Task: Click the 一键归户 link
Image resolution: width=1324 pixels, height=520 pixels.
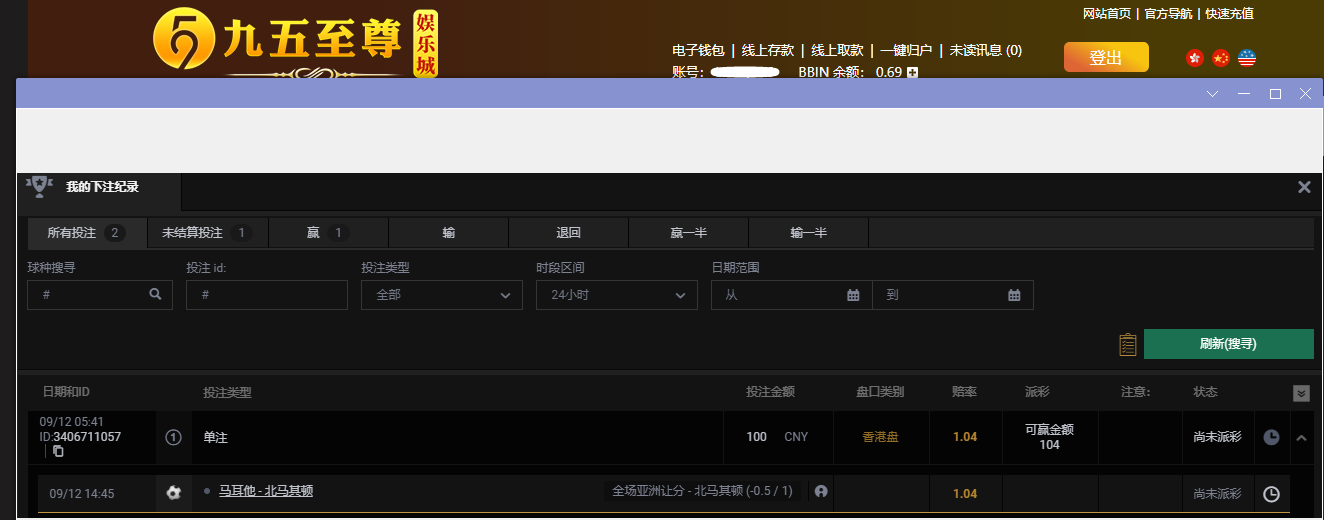Action: coord(906,50)
